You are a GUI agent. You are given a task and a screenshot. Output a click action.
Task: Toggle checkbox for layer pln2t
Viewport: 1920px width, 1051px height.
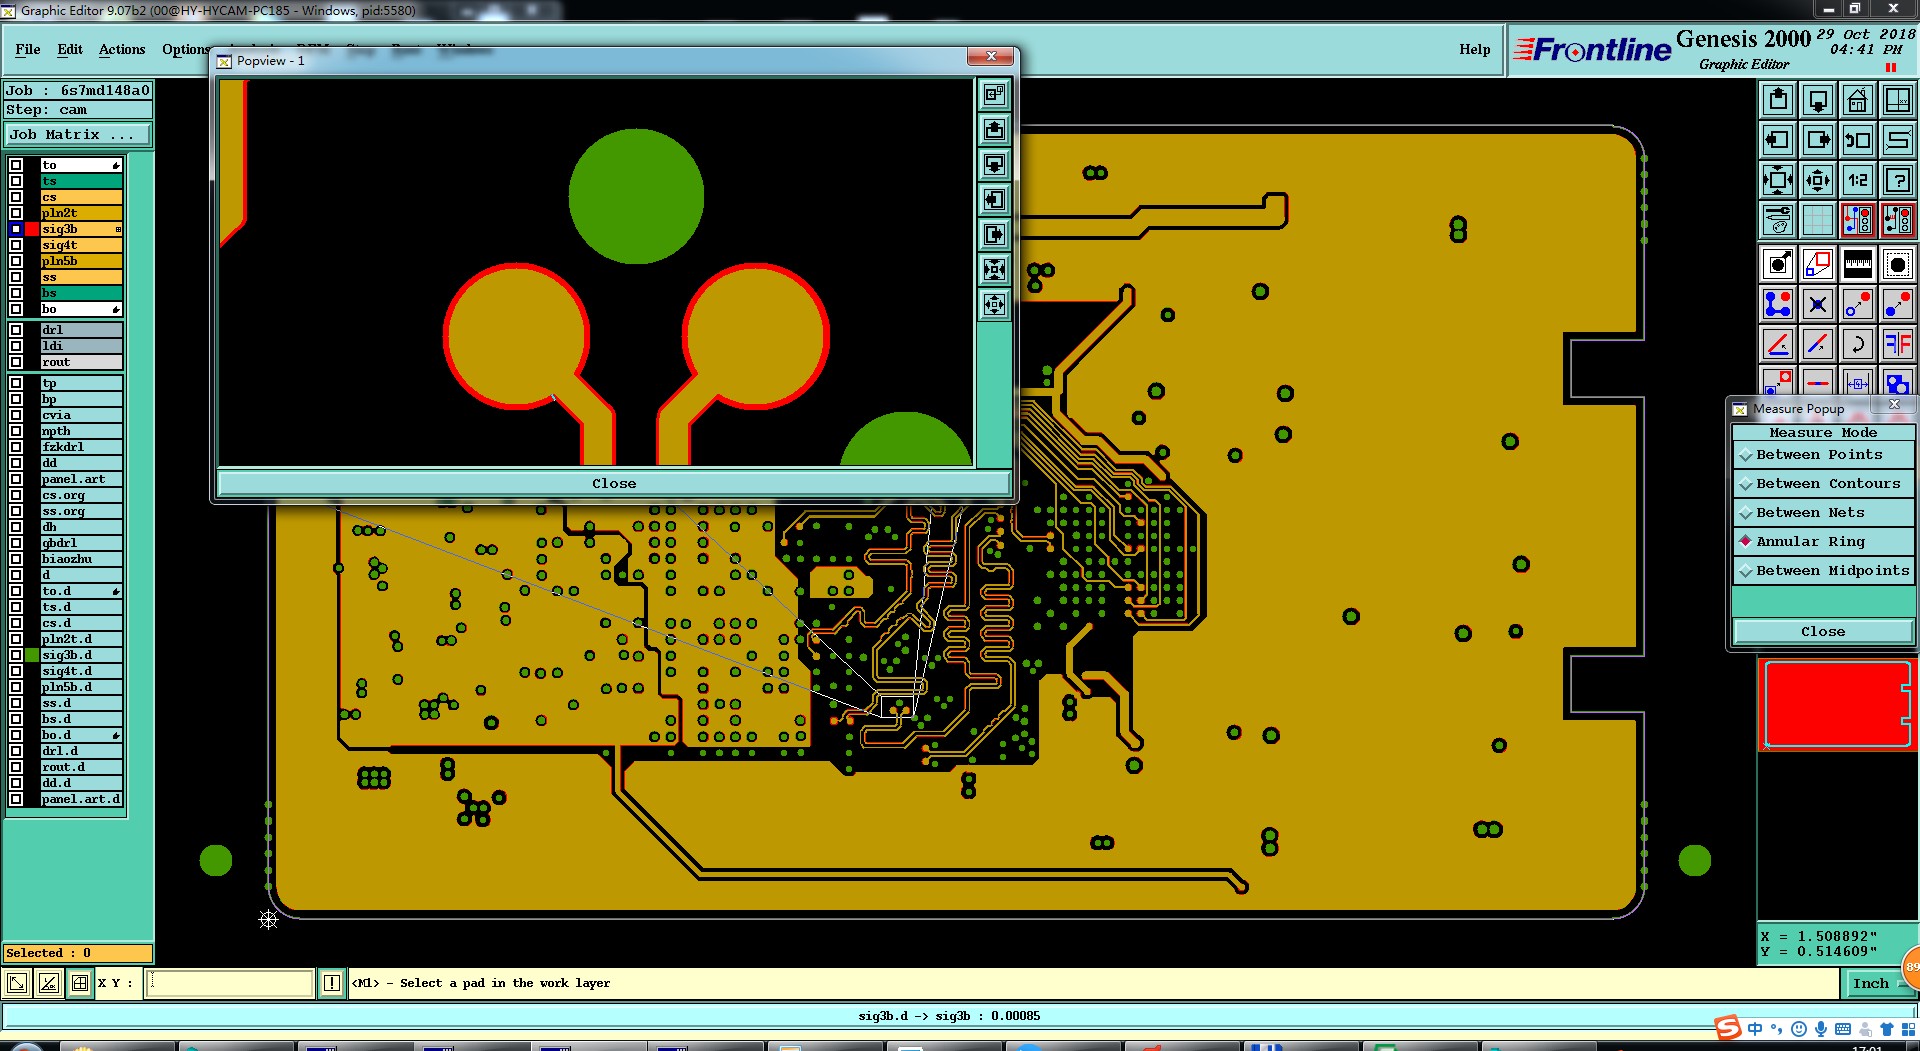pos(16,213)
